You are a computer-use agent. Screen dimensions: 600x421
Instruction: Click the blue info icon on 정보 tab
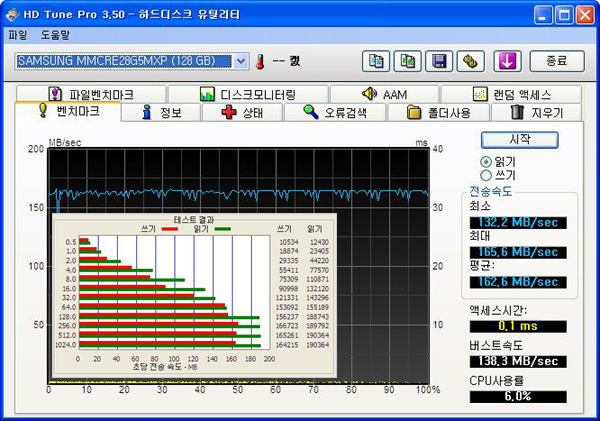click(x=147, y=113)
